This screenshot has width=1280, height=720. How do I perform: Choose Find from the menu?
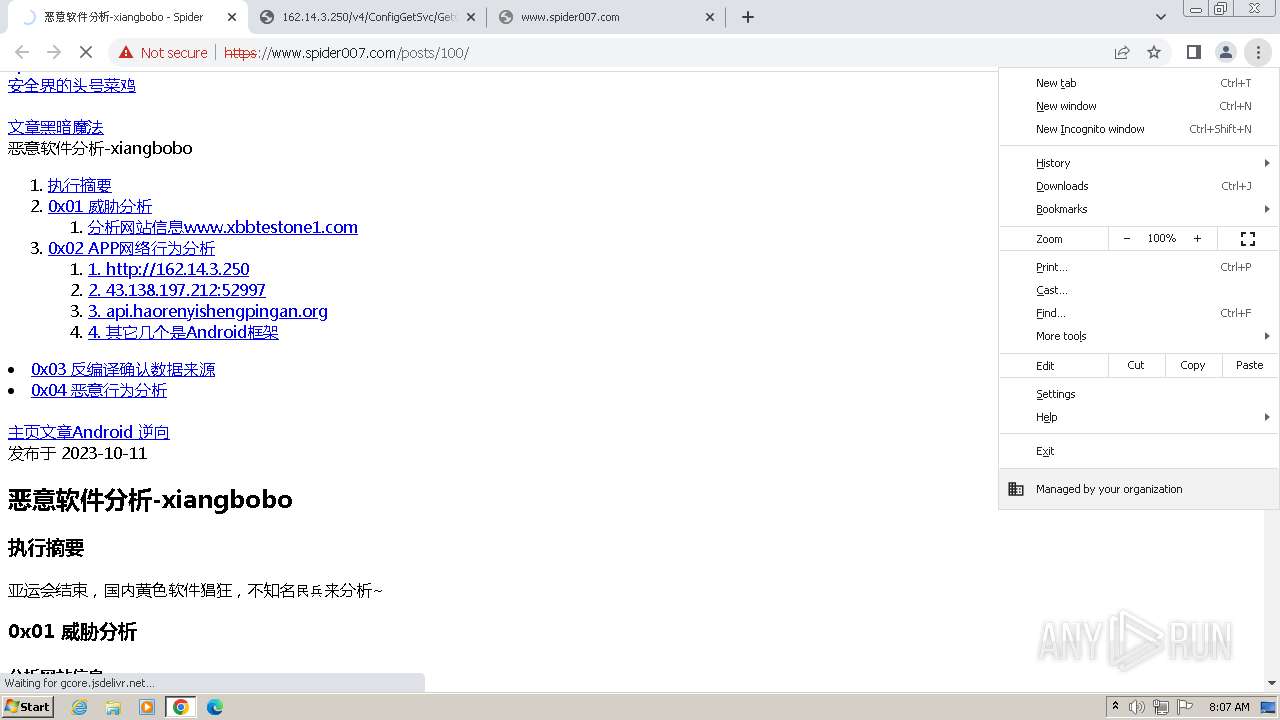tap(1139, 313)
